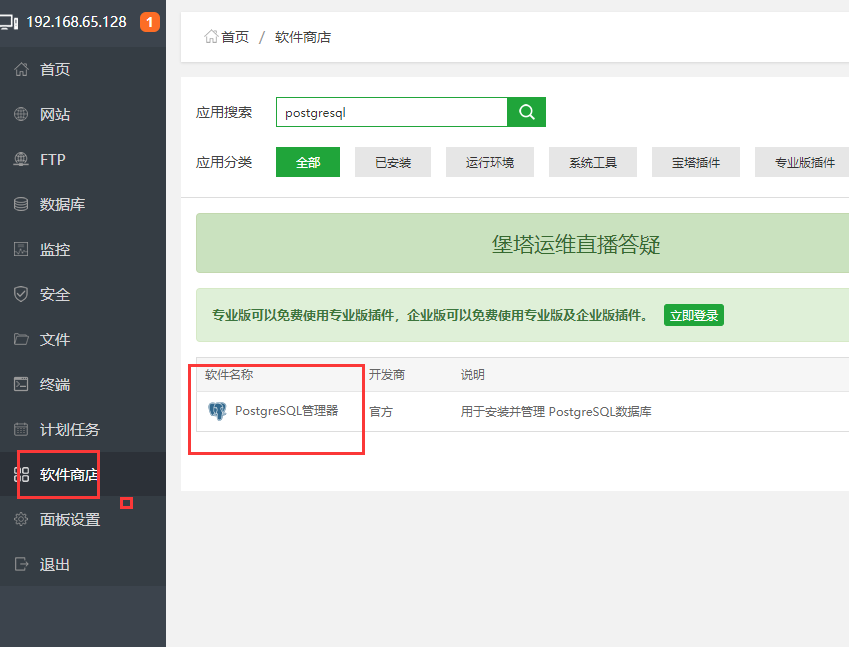This screenshot has height=647, width=849.
Task: Switch to 系统工具 category tab
Action: point(593,162)
